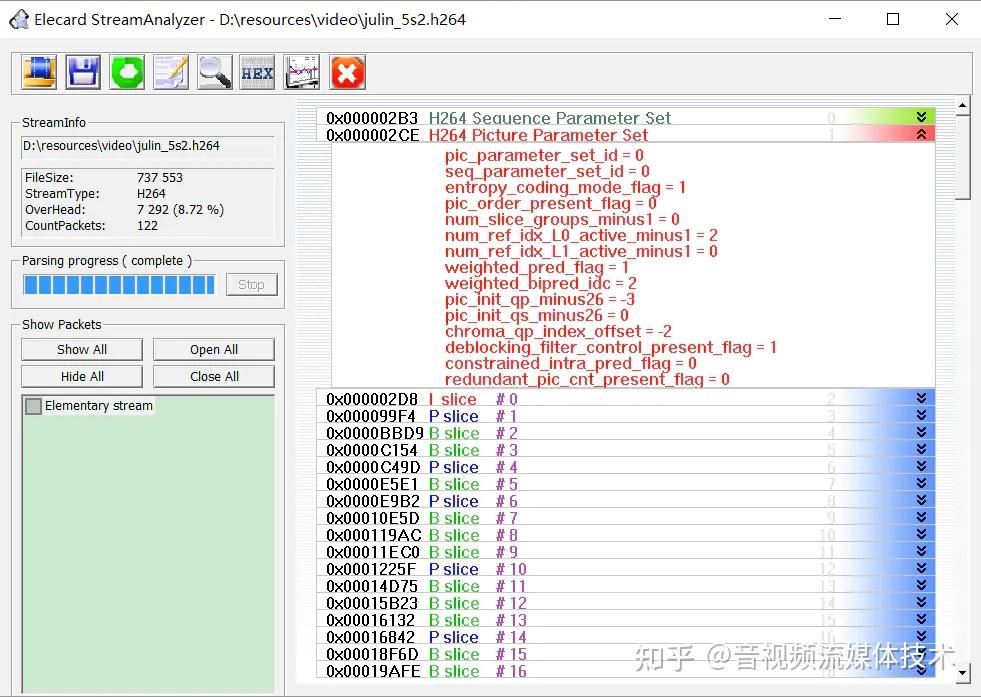Expand the I slice #0 packet
The width and height of the screenshot is (981, 697).
coord(921,399)
